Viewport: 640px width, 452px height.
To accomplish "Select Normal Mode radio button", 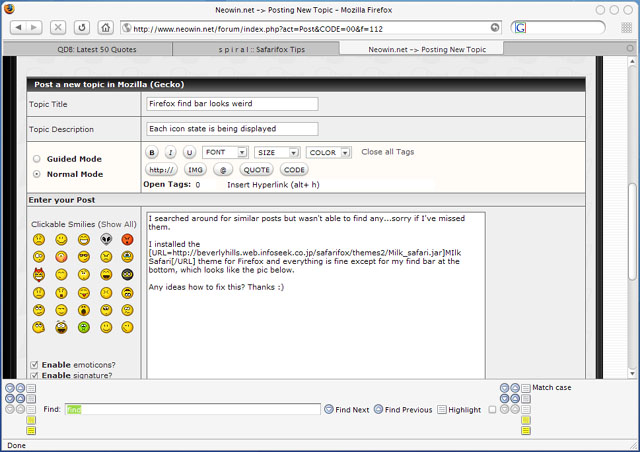I will (x=37, y=174).
